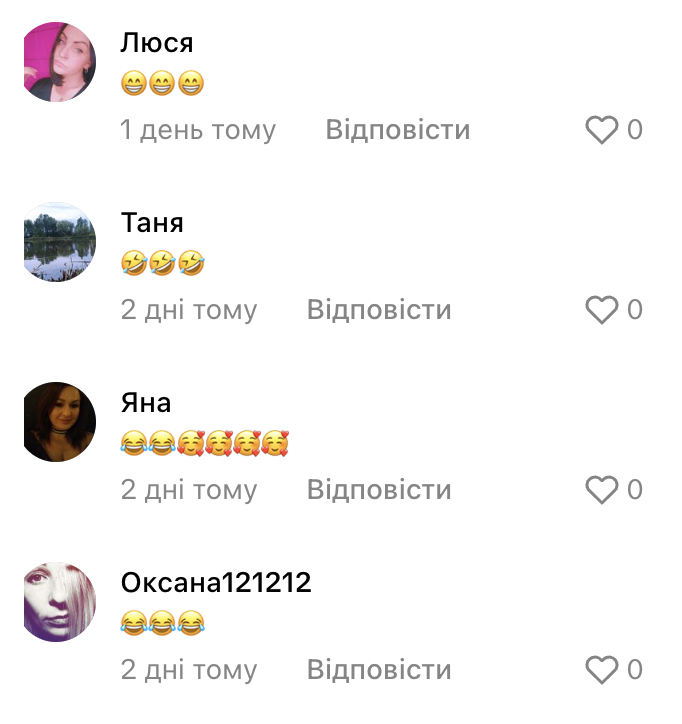Open the username Люся

coord(157,43)
